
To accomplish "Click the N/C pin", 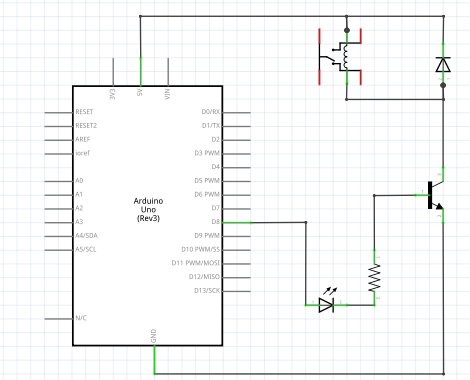I will (x=59, y=319).
